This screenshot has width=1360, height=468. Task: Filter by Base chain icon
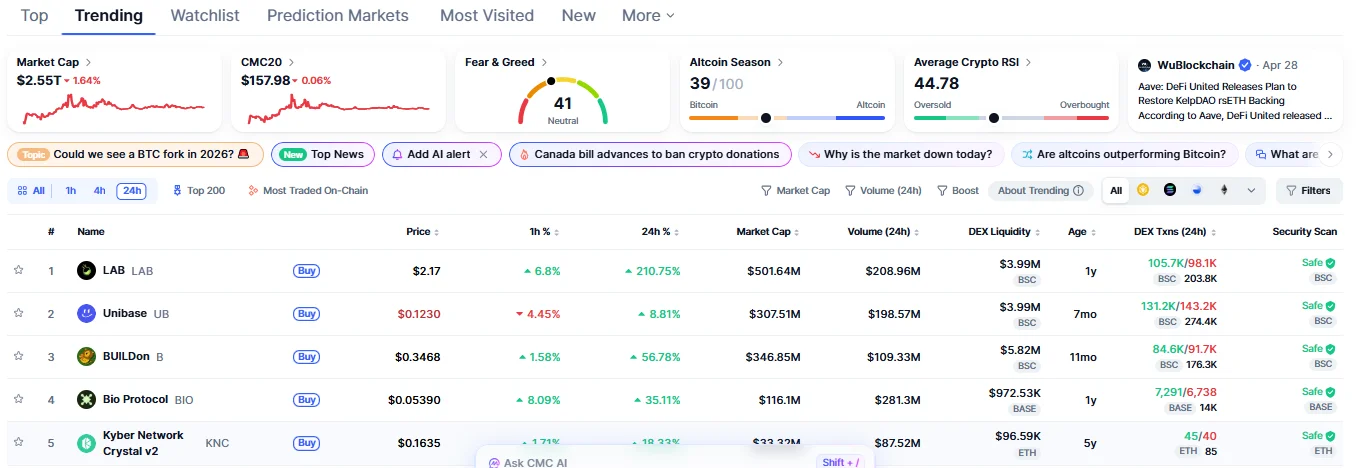click(1197, 190)
